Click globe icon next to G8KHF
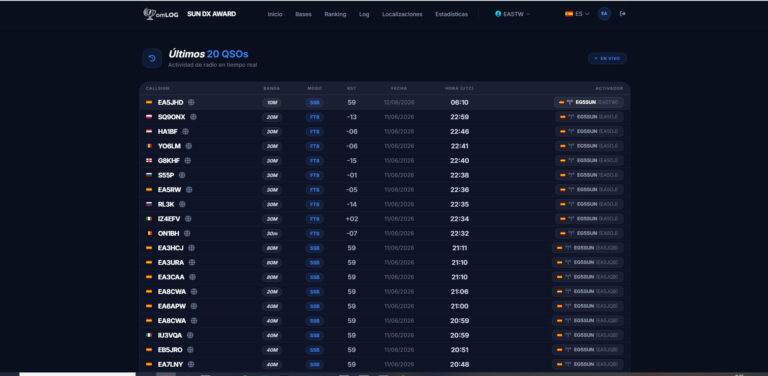 click(x=188, y=161)
